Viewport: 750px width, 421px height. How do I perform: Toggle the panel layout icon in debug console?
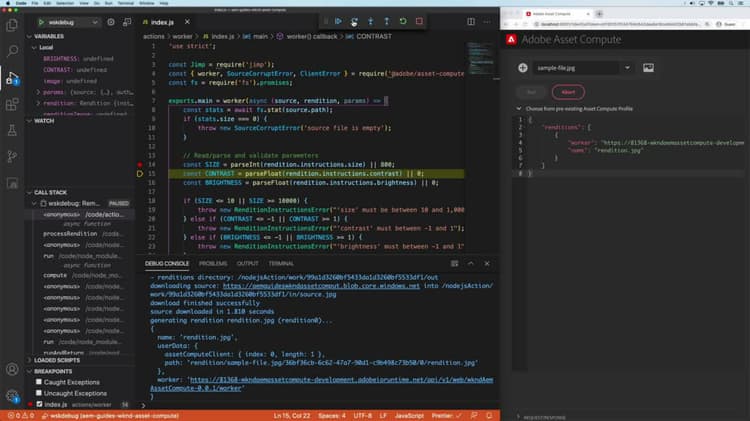point(454,264)
